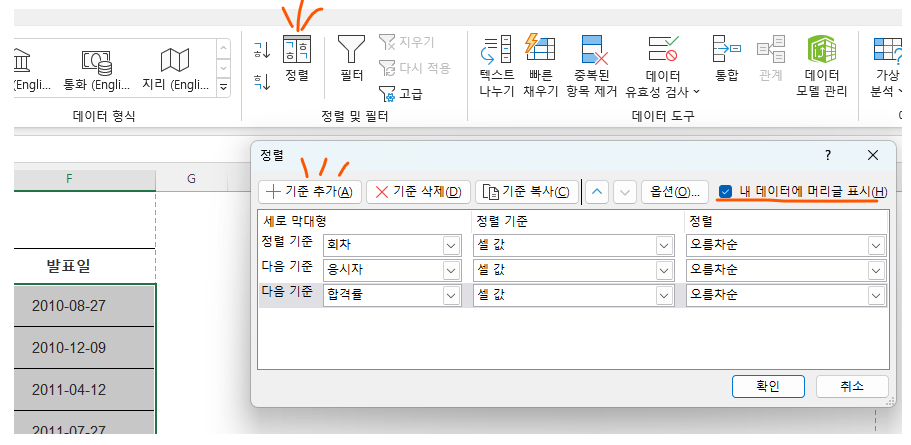911x445 pixels.
Task: Click 기준 추가 button
Action: (310, 192)
